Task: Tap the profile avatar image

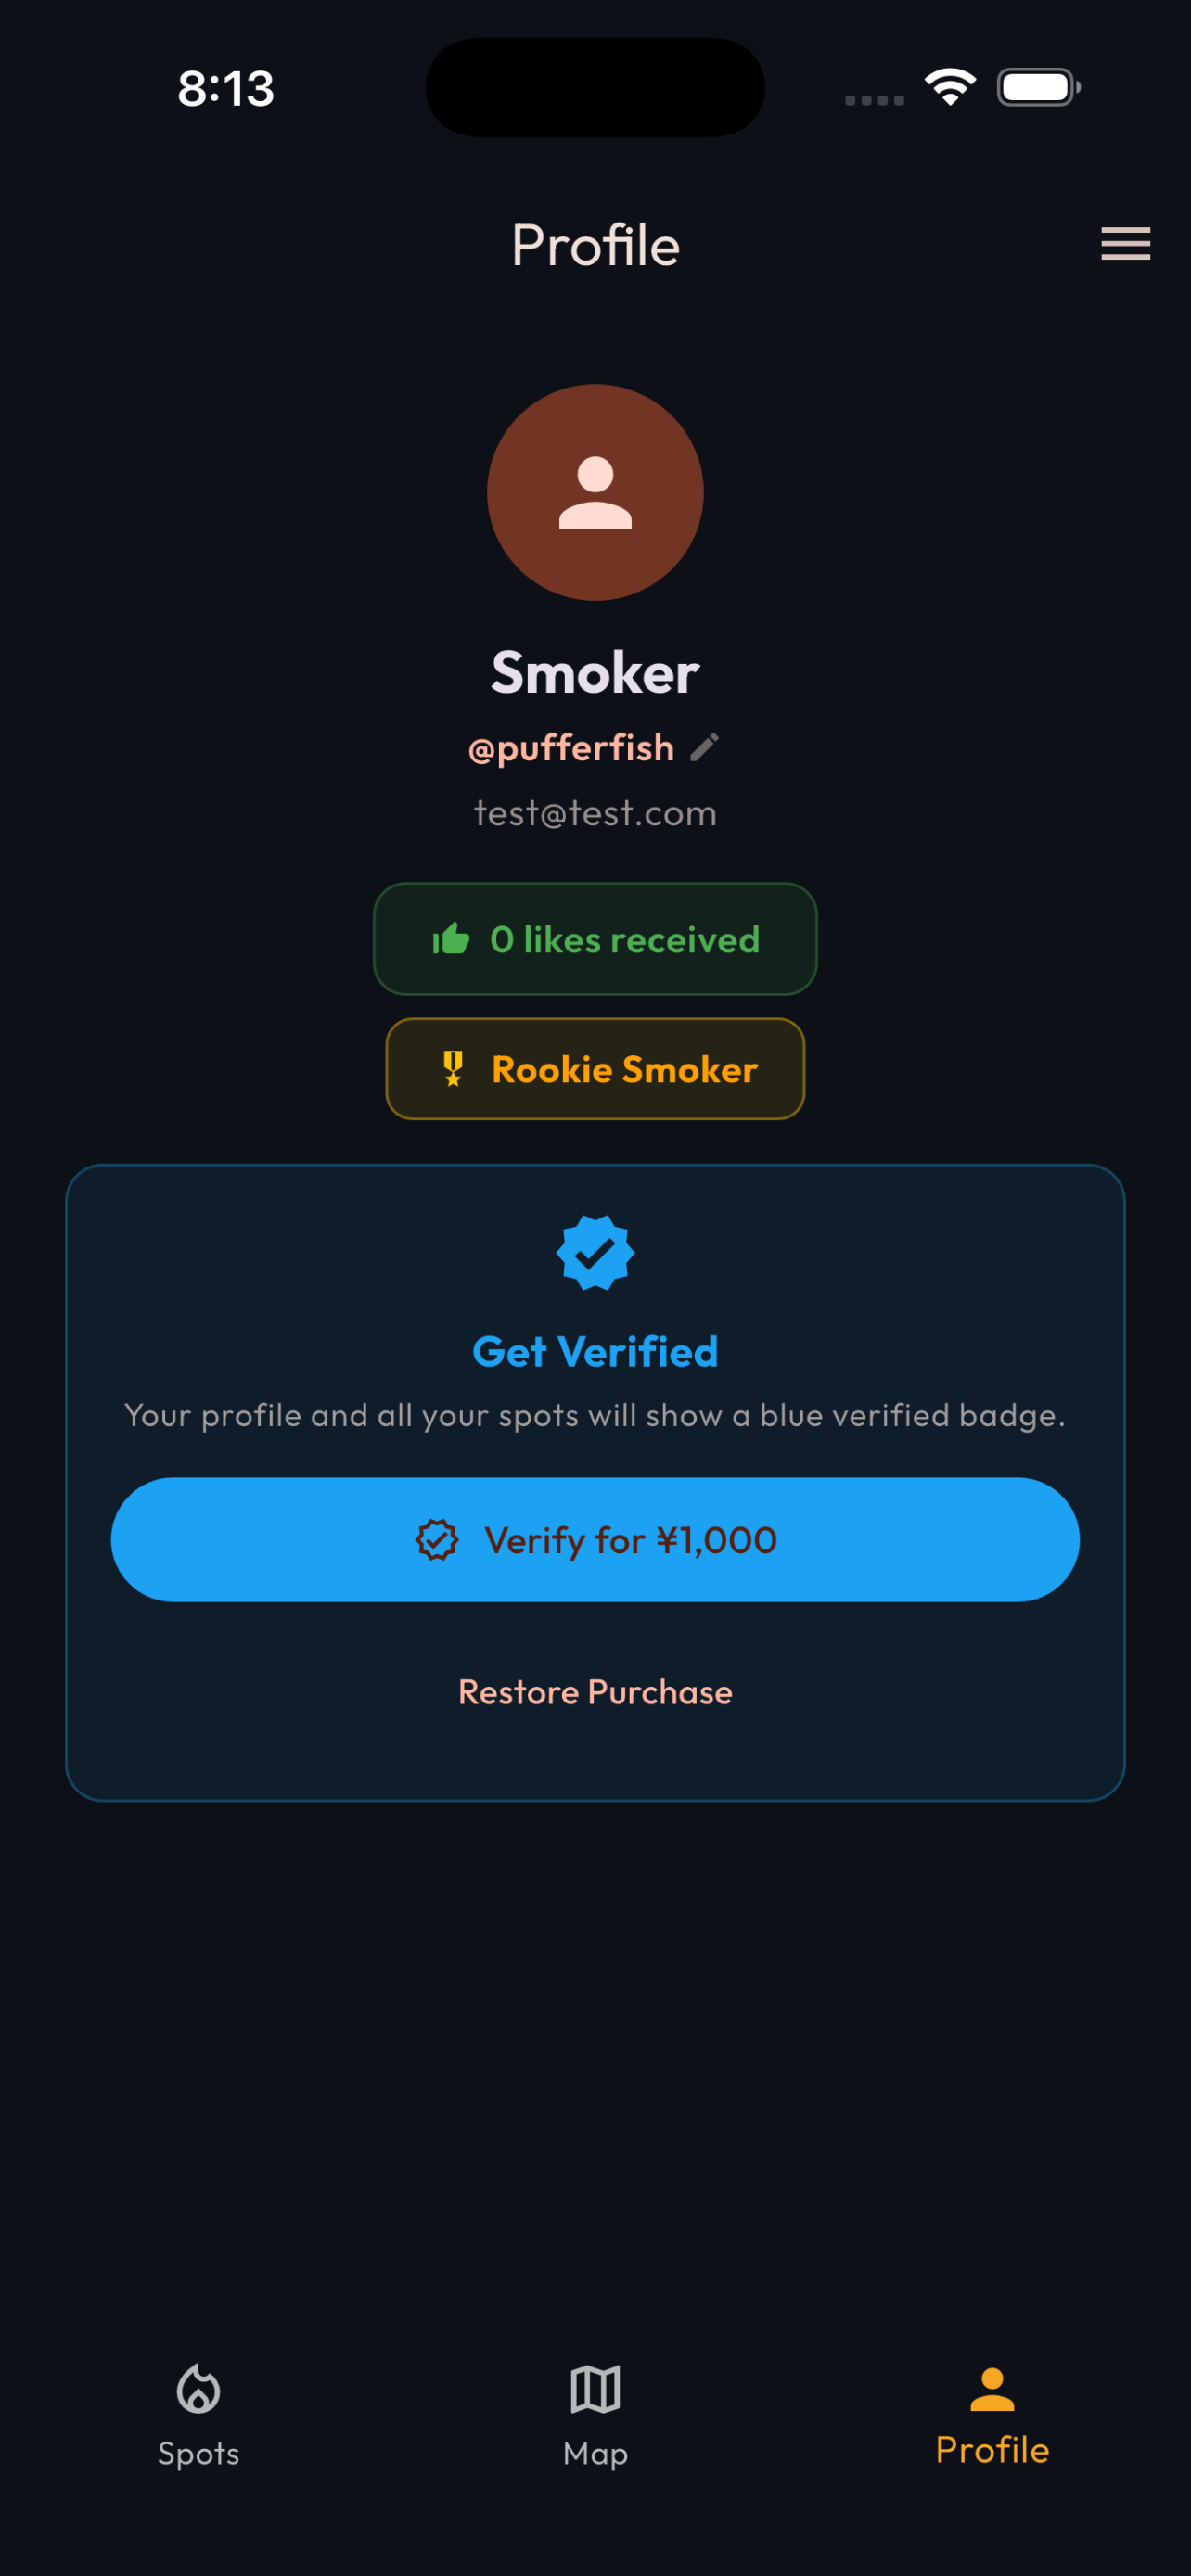Action: pyautogui.click(x=595, y=493)
